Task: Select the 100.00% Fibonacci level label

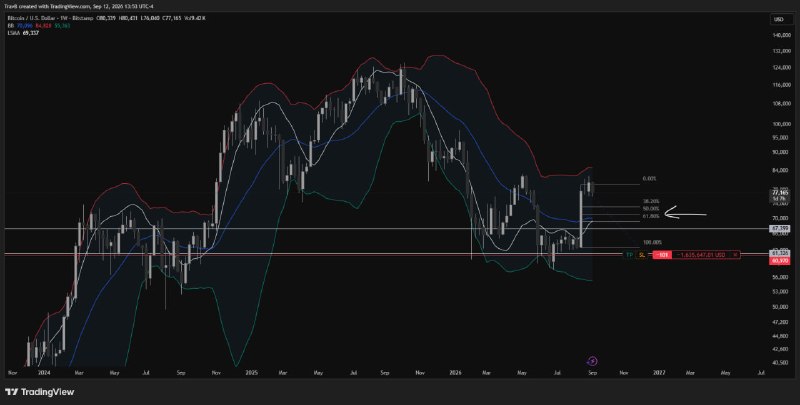Action: coord(653,243)
